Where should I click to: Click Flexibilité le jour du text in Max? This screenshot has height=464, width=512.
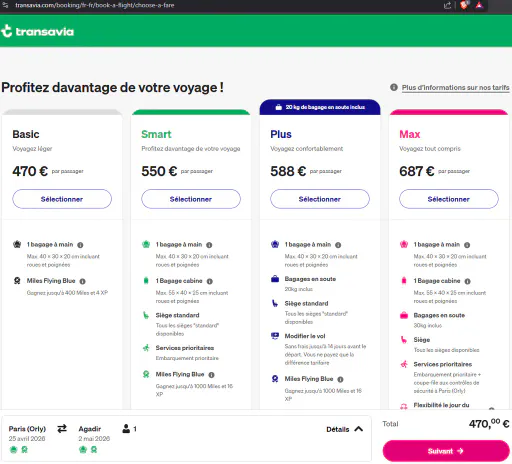point(441,405)
